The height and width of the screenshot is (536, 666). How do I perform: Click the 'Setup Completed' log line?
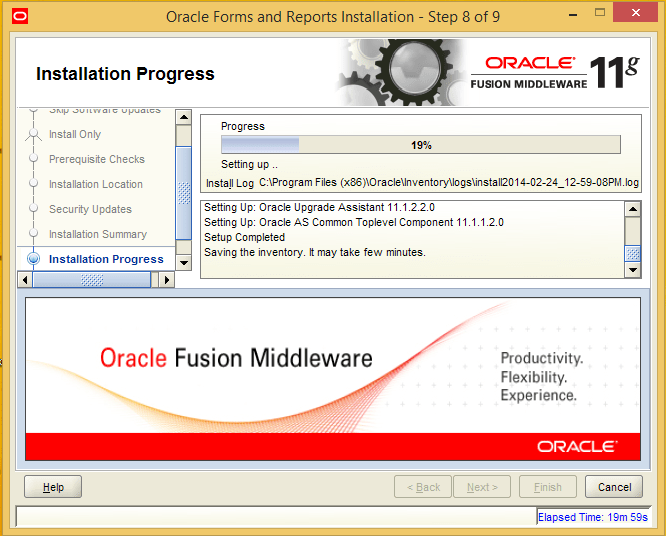244,237
